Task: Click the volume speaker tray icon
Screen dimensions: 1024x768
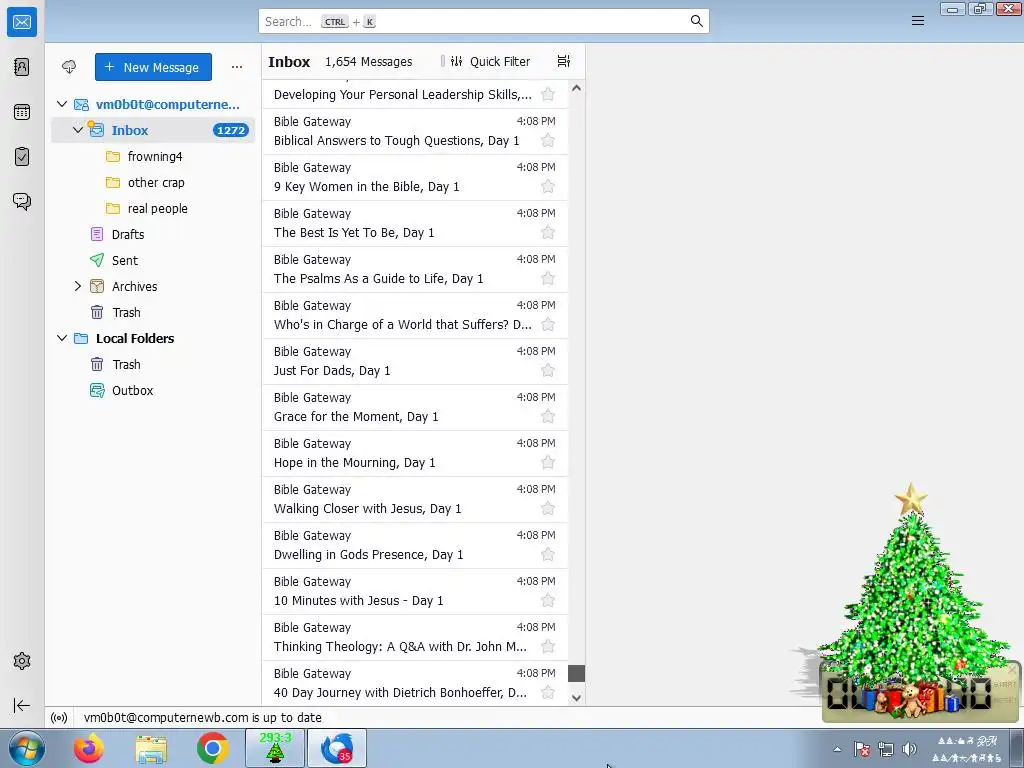Action: tap(909, 749)
